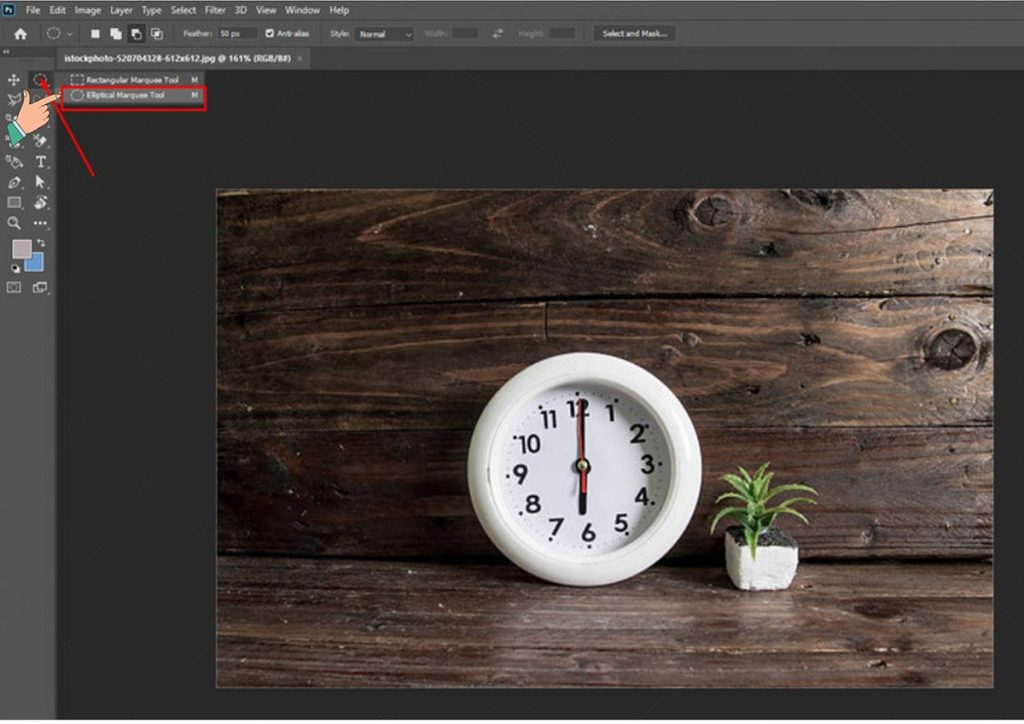
Task: Click the foreground color swatch
Action: point(20,247)
